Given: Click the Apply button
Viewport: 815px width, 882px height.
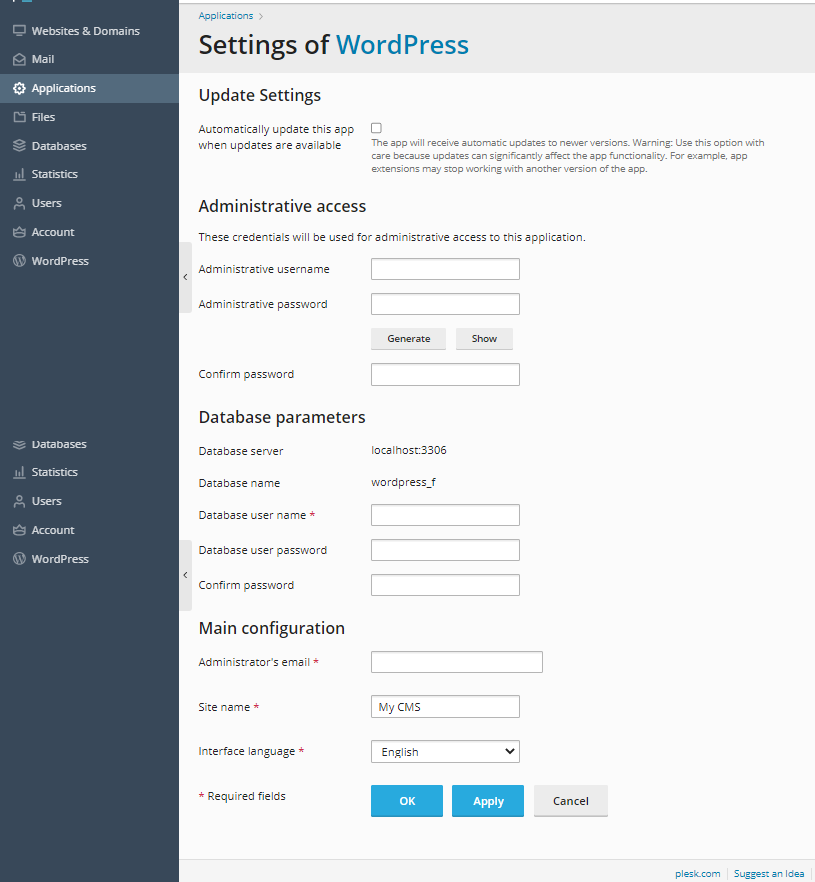Looking at the screenshot, I should (x=488, y=801).
